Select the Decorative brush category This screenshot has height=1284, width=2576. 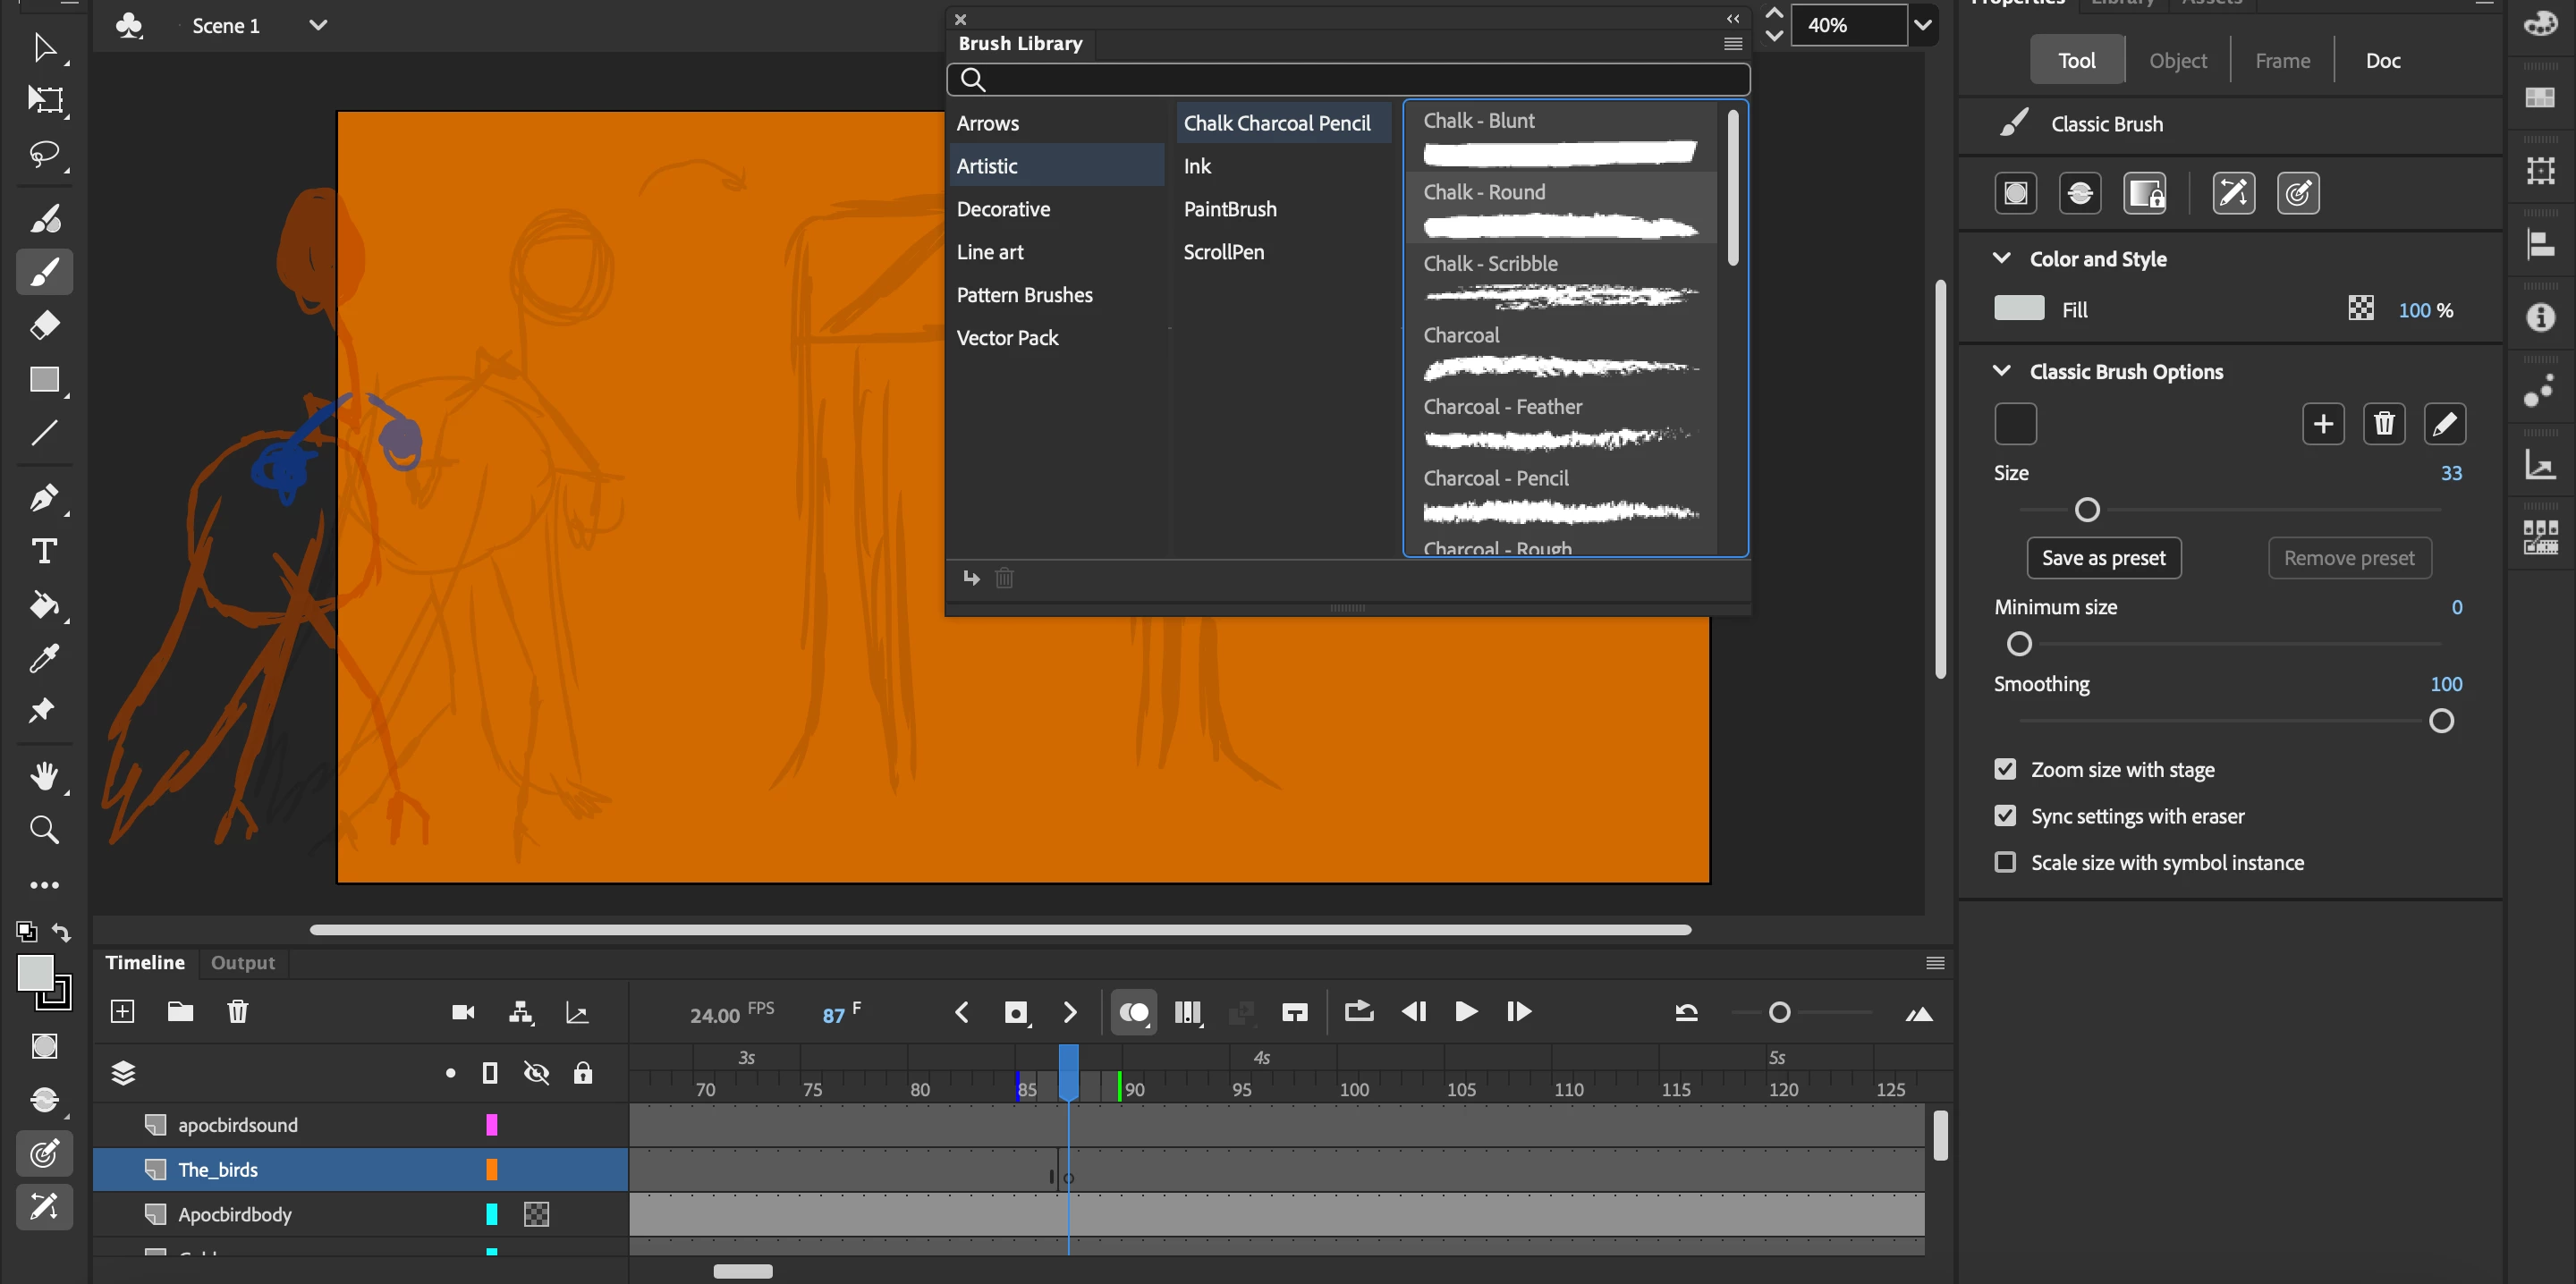click(x=1003, y=209)
